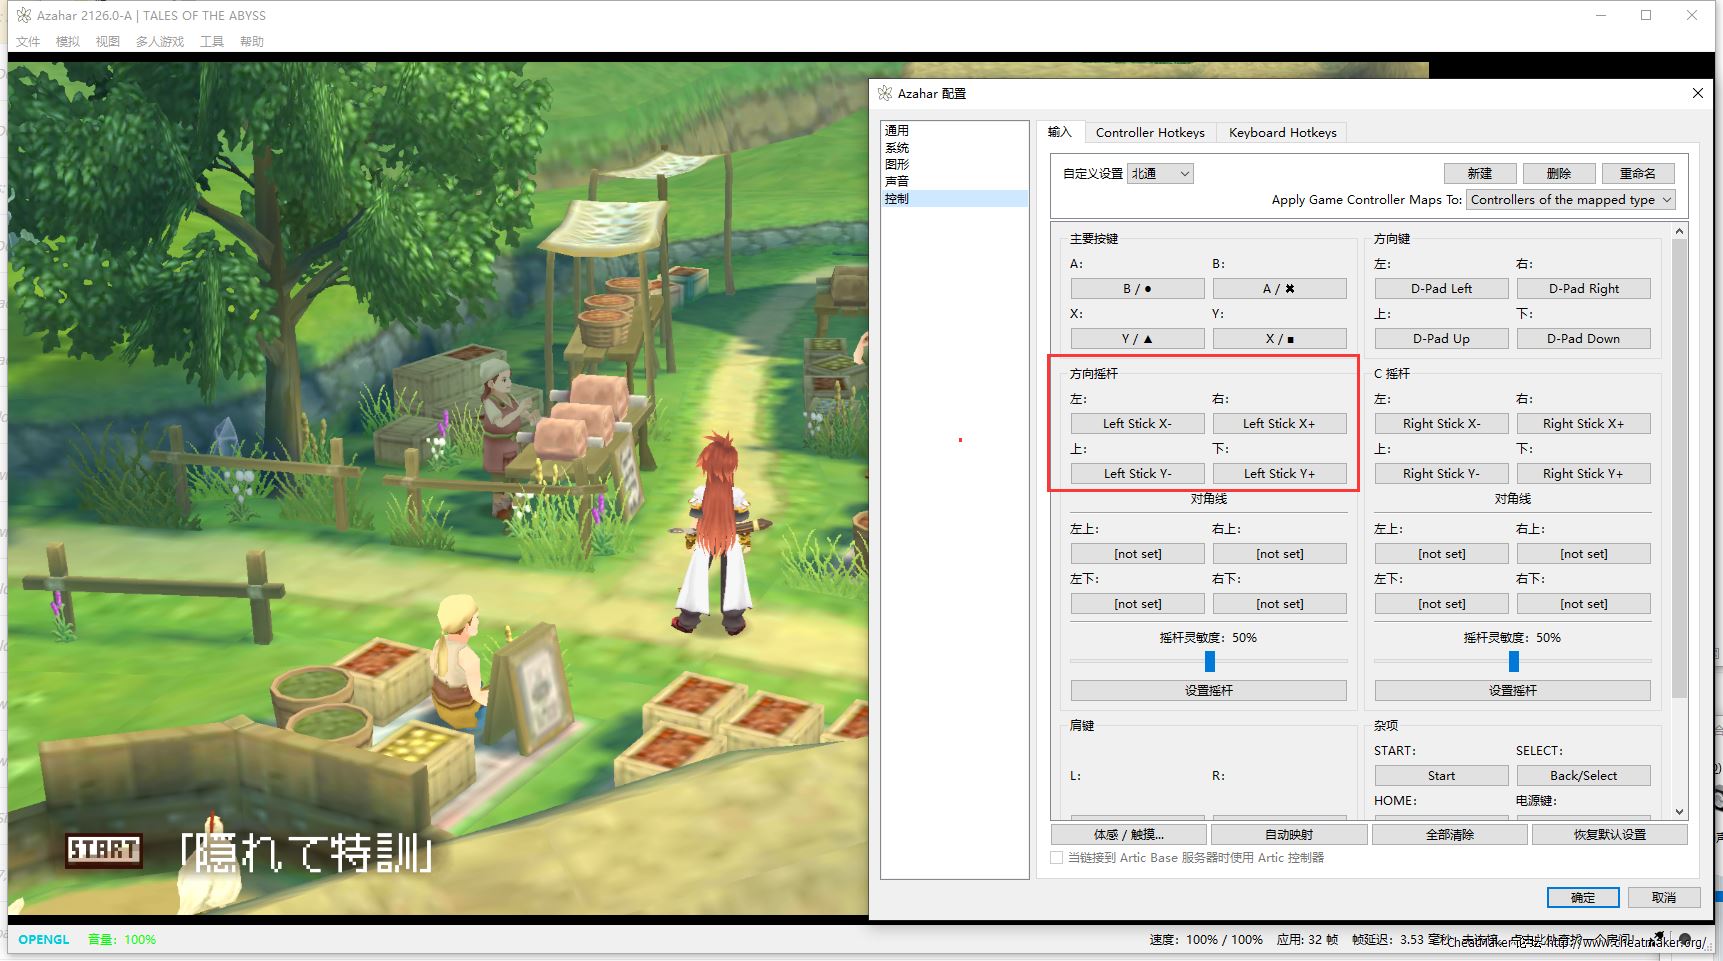Screen dimensions: 1723x961
Task: Click the D-Pad Up mapping button
Action: 1442,338
